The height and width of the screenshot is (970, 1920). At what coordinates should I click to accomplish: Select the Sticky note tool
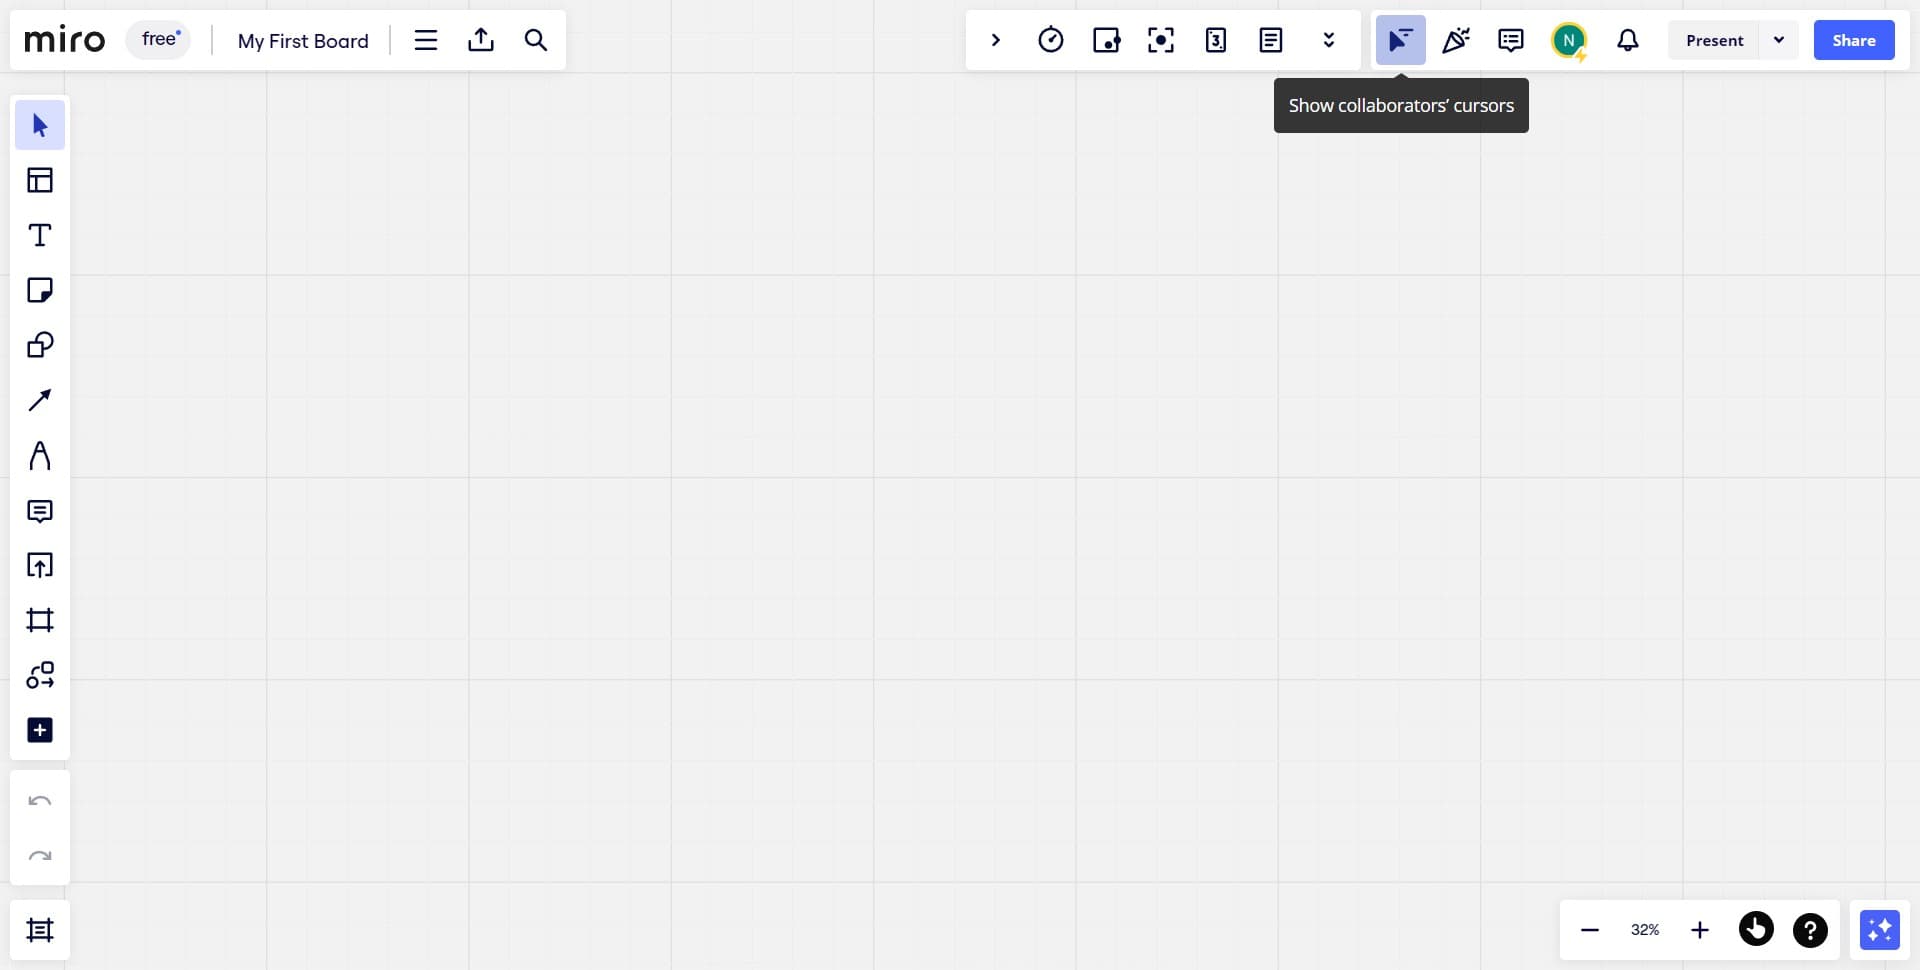40,290
